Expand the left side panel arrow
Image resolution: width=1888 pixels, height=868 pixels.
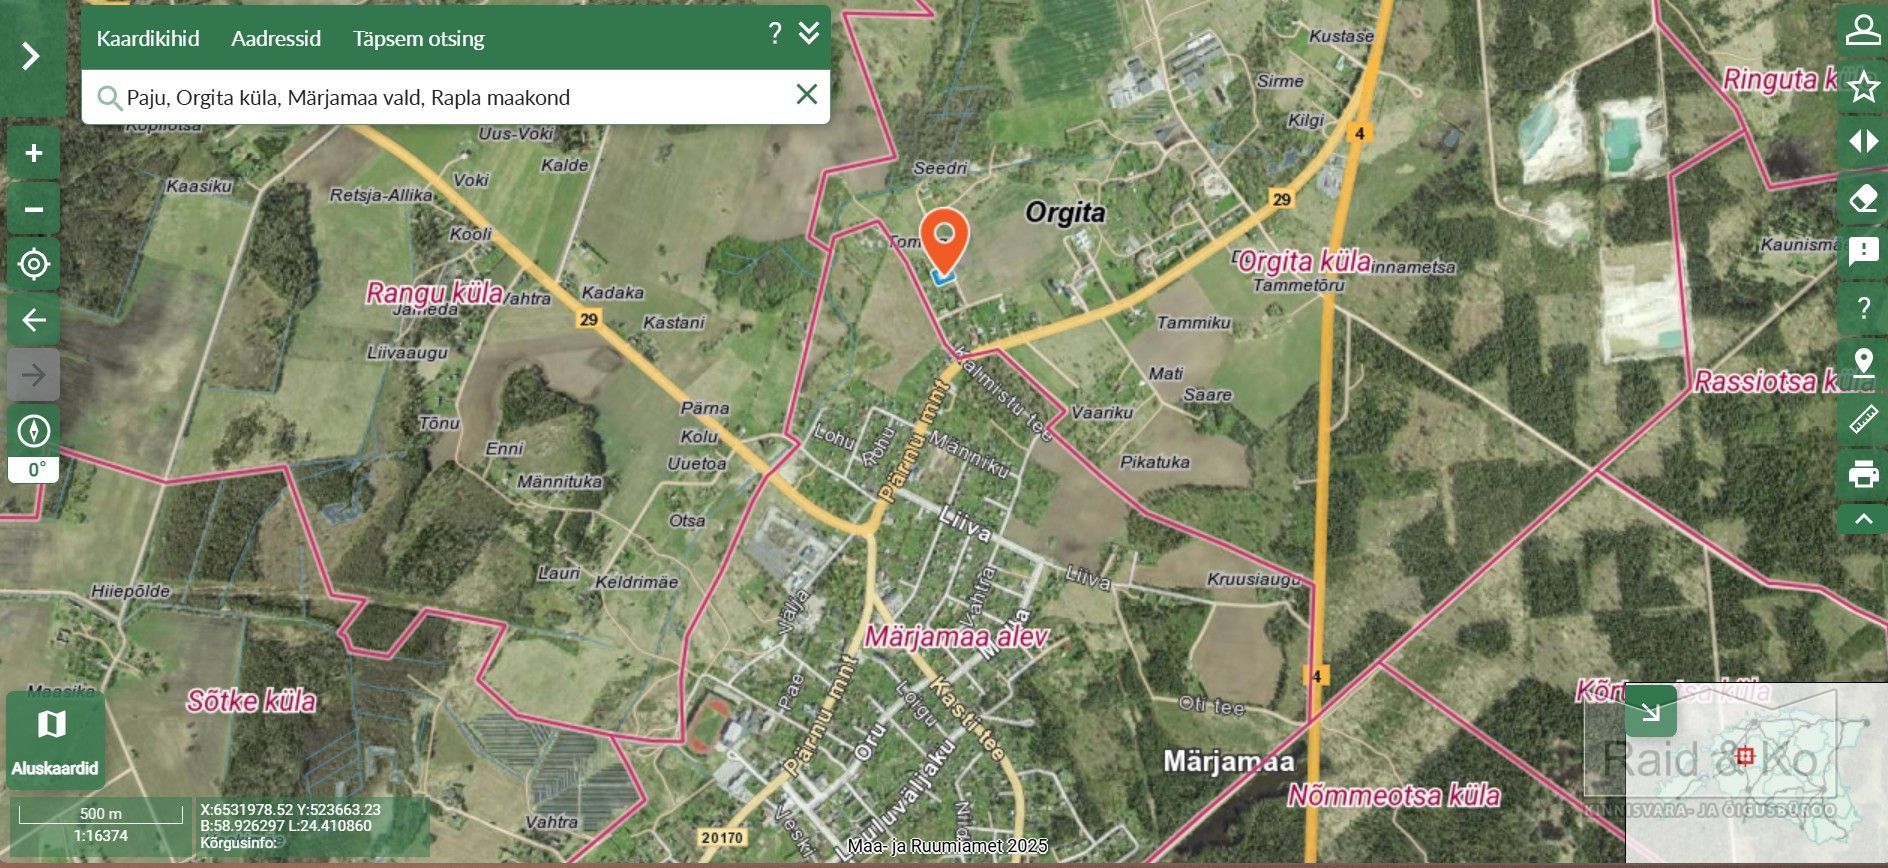pos(32,56)
